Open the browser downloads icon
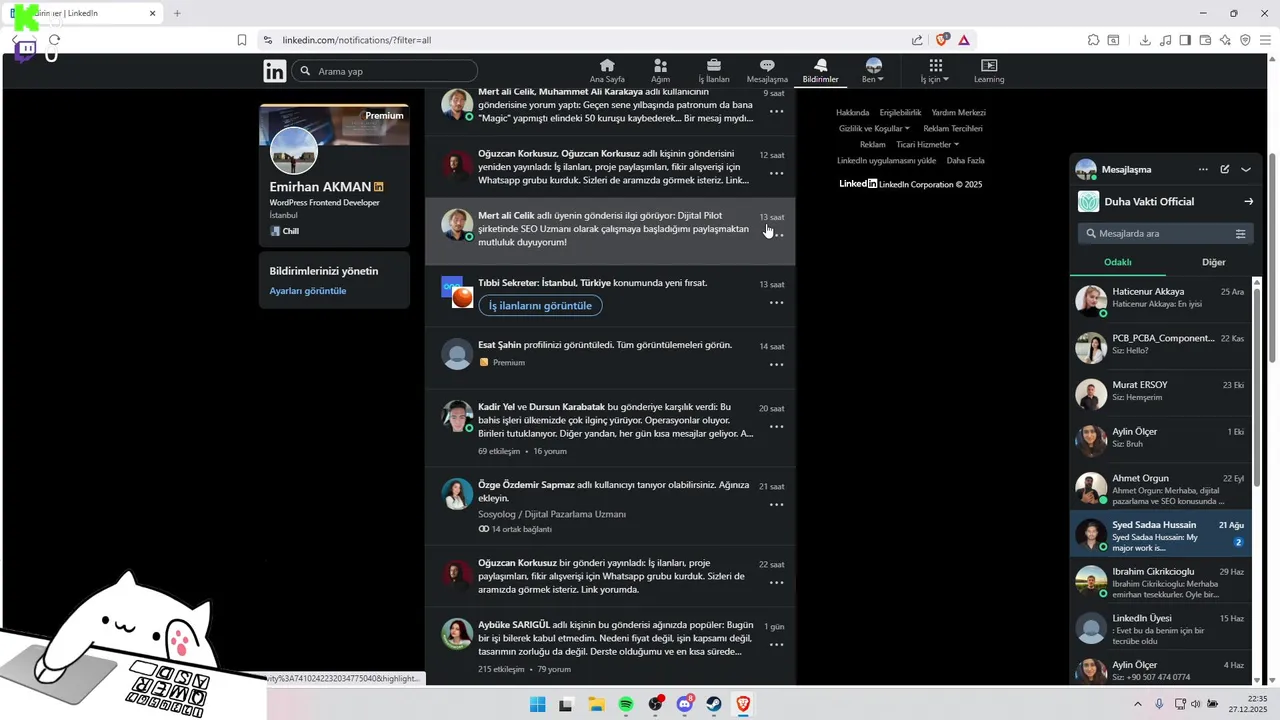 click(1145, 40)
